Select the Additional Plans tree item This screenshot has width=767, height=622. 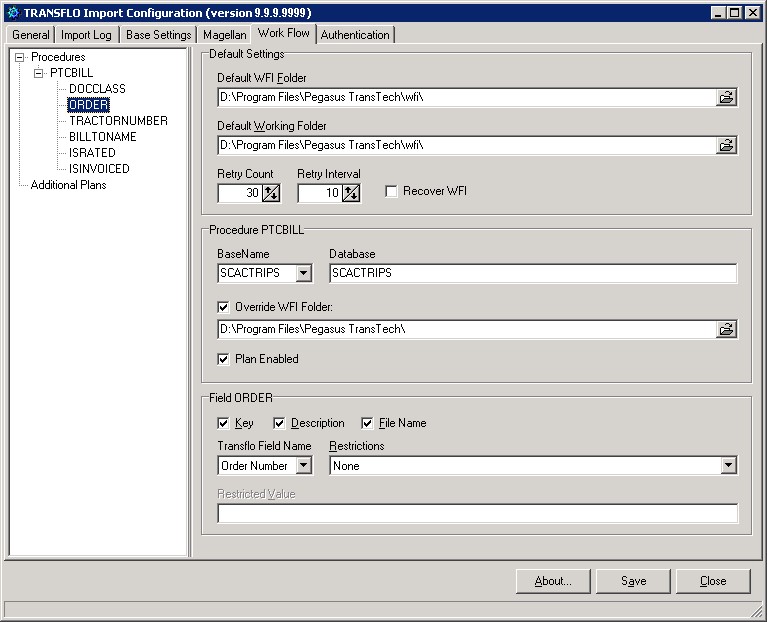pos(68,185)
